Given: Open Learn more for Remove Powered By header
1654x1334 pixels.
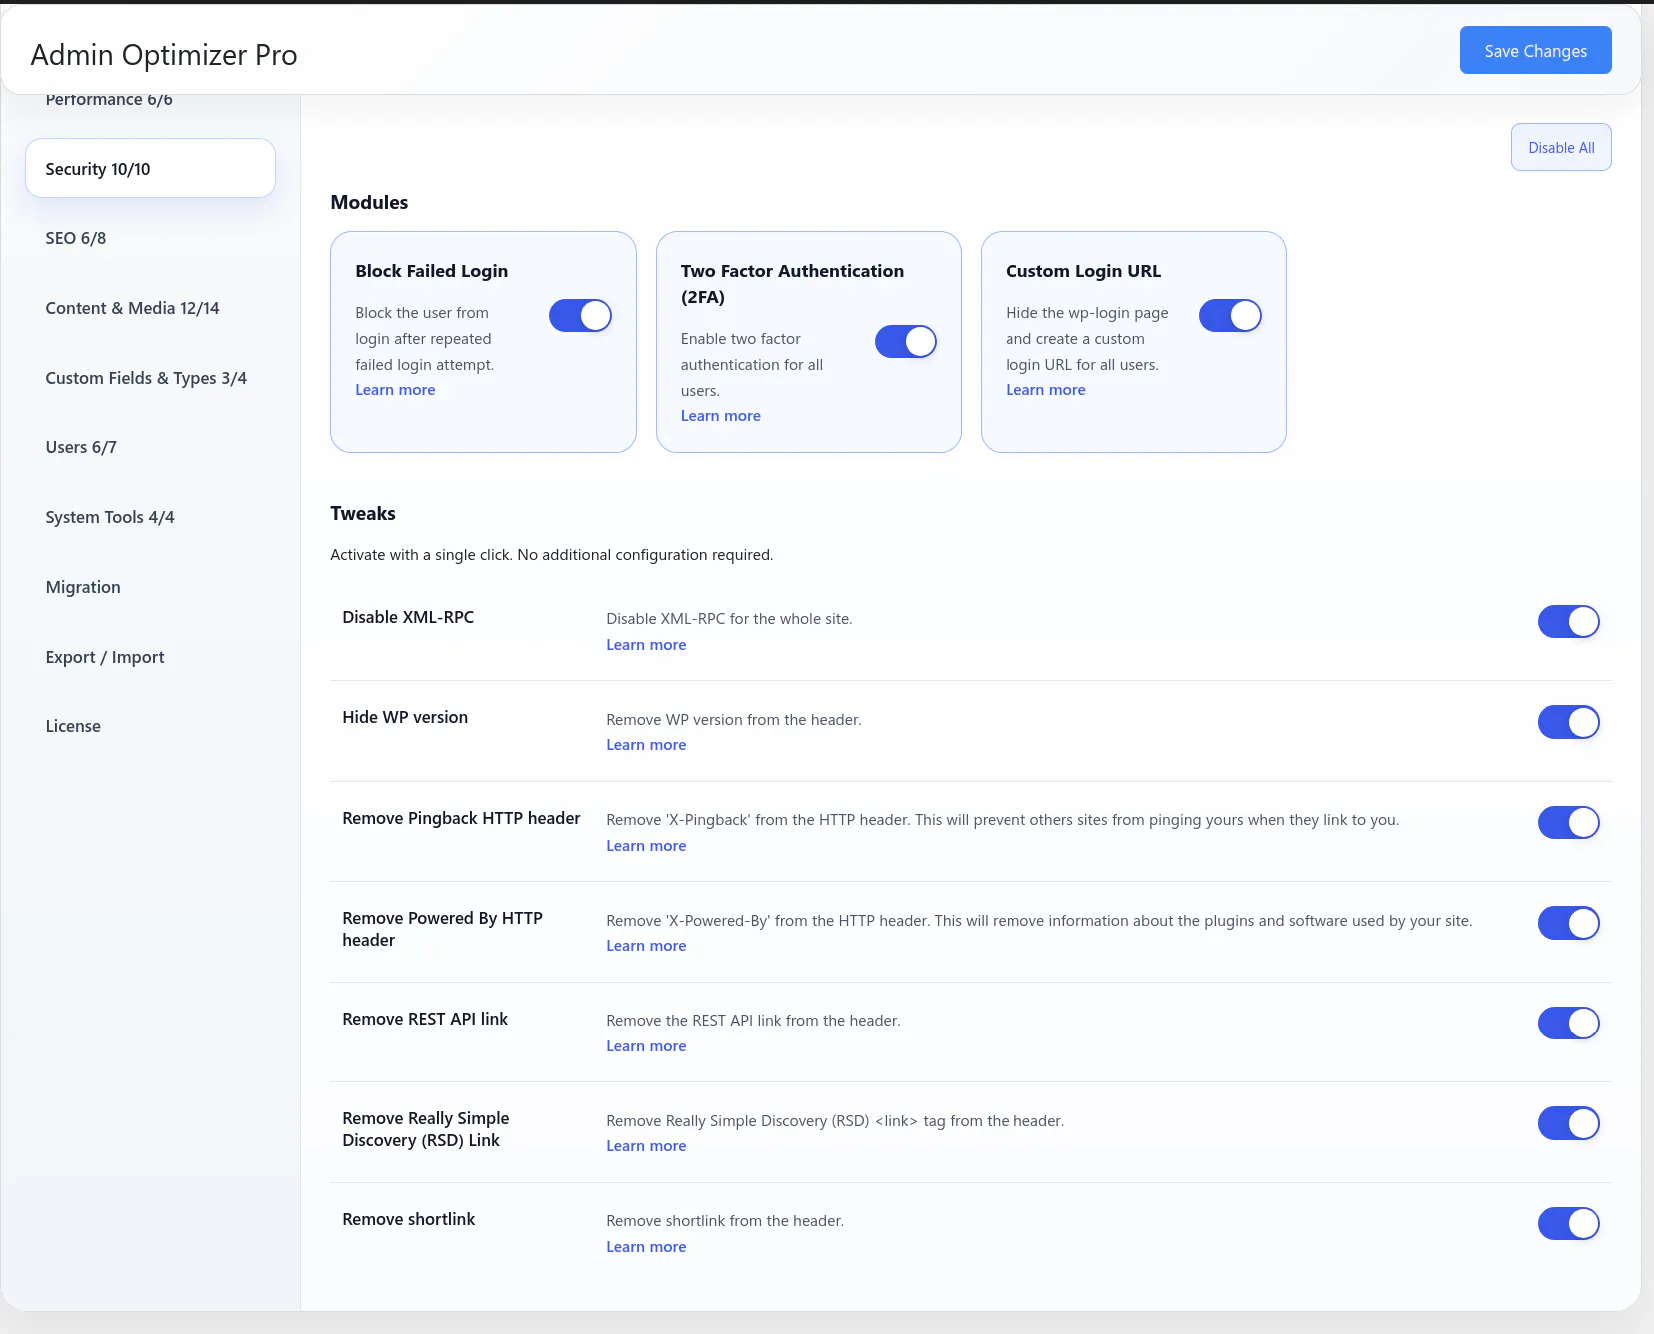Looking at the screenshot, I should point(646,946).
